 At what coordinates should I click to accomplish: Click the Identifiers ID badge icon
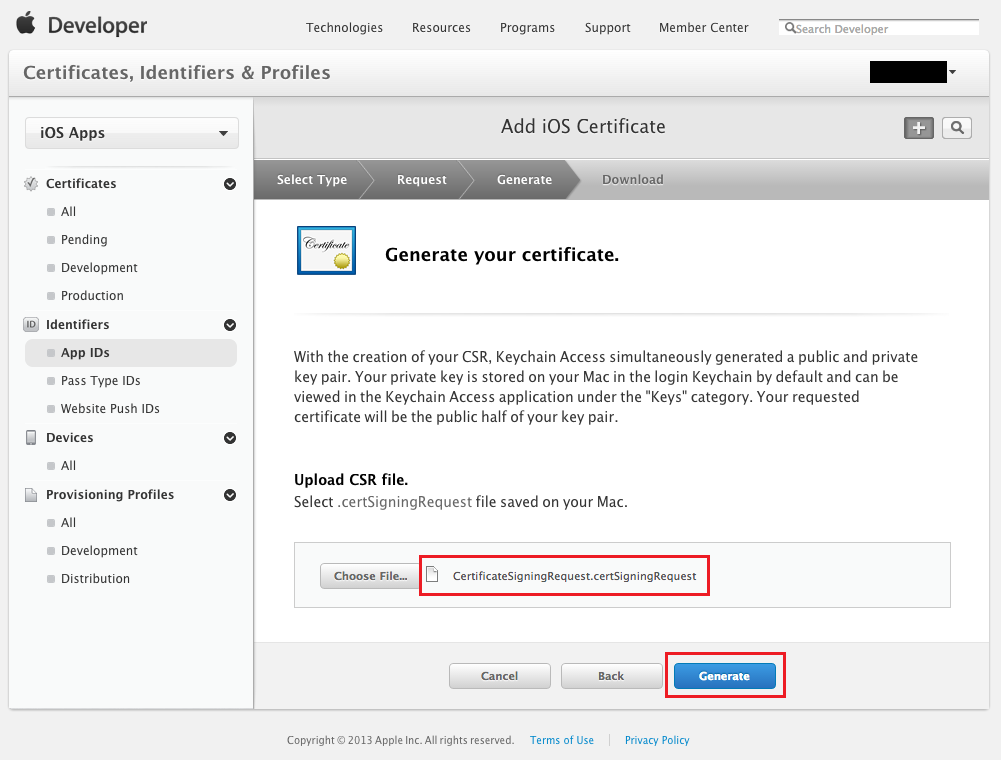point(31,324)
